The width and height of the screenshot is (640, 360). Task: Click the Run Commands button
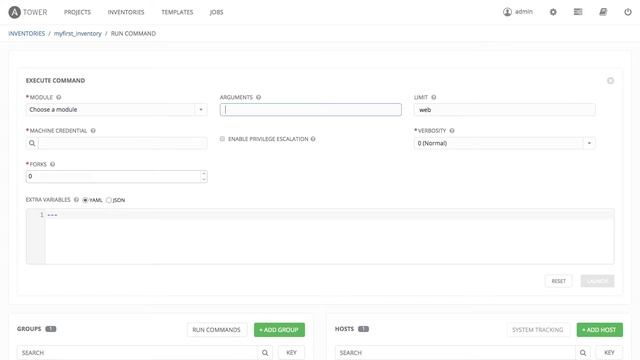pyautogui.click(x=216, y=330)
